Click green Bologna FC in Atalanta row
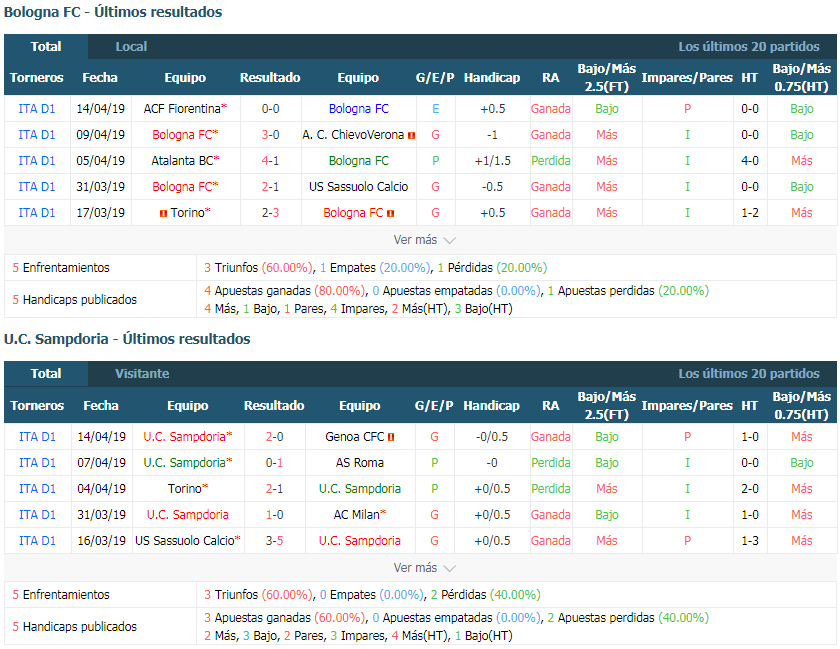This screenshot has height=649, width=840. [x=358, y=161]
